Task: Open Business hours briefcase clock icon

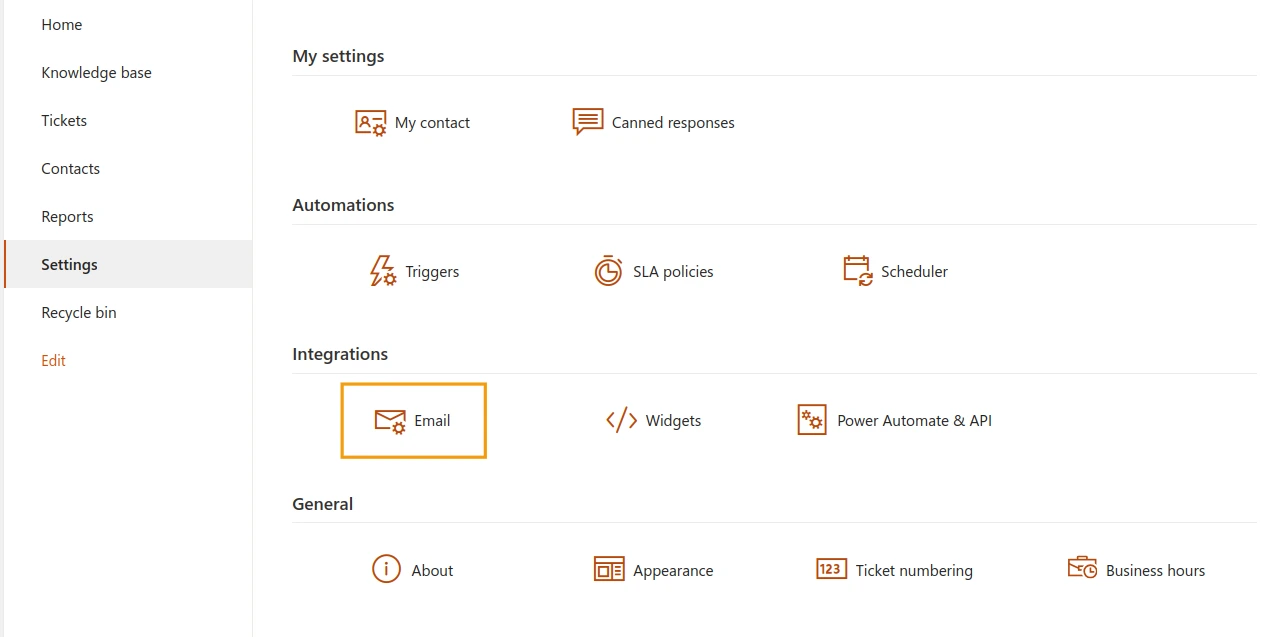Action: click(1082, 569)
